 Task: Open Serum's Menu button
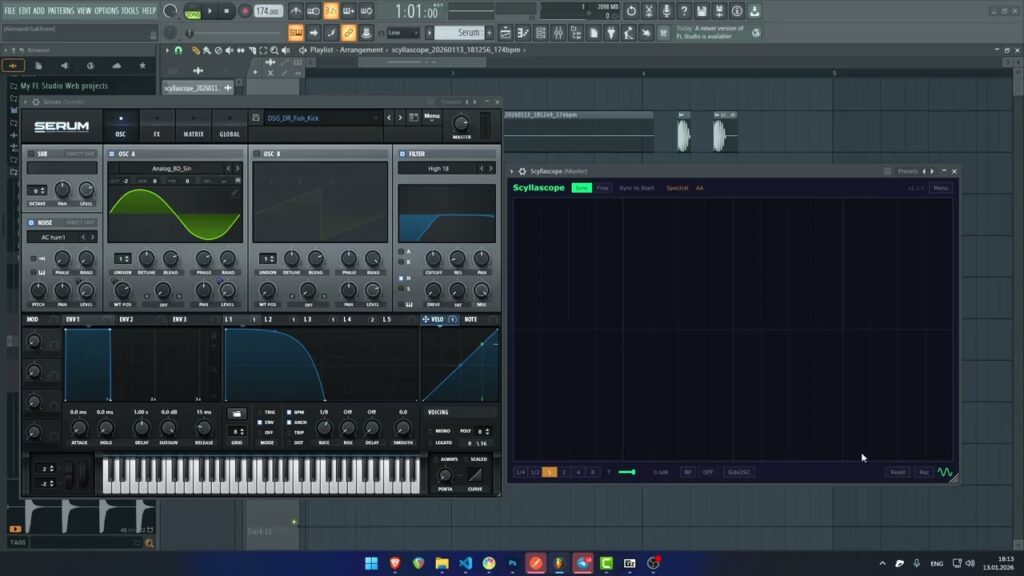tap(432, 116)
